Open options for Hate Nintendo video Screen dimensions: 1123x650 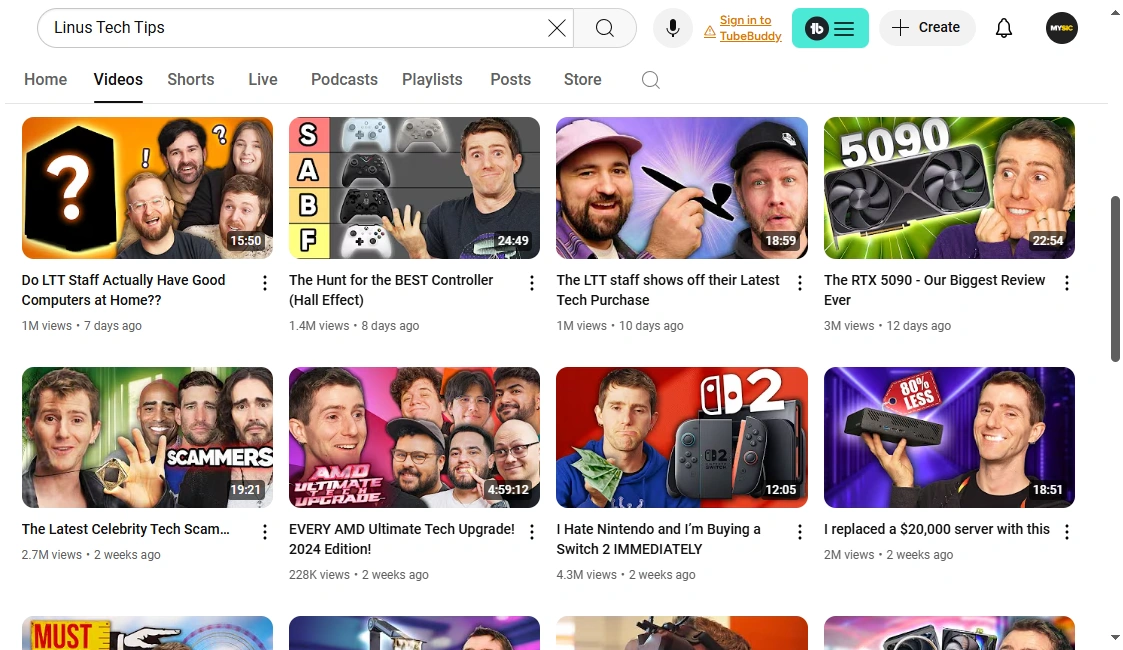point(800,532)
